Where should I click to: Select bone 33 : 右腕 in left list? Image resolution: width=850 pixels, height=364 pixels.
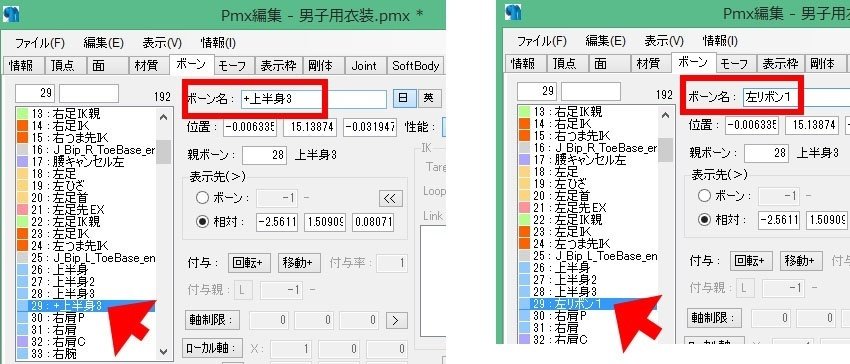coord(86,354)
